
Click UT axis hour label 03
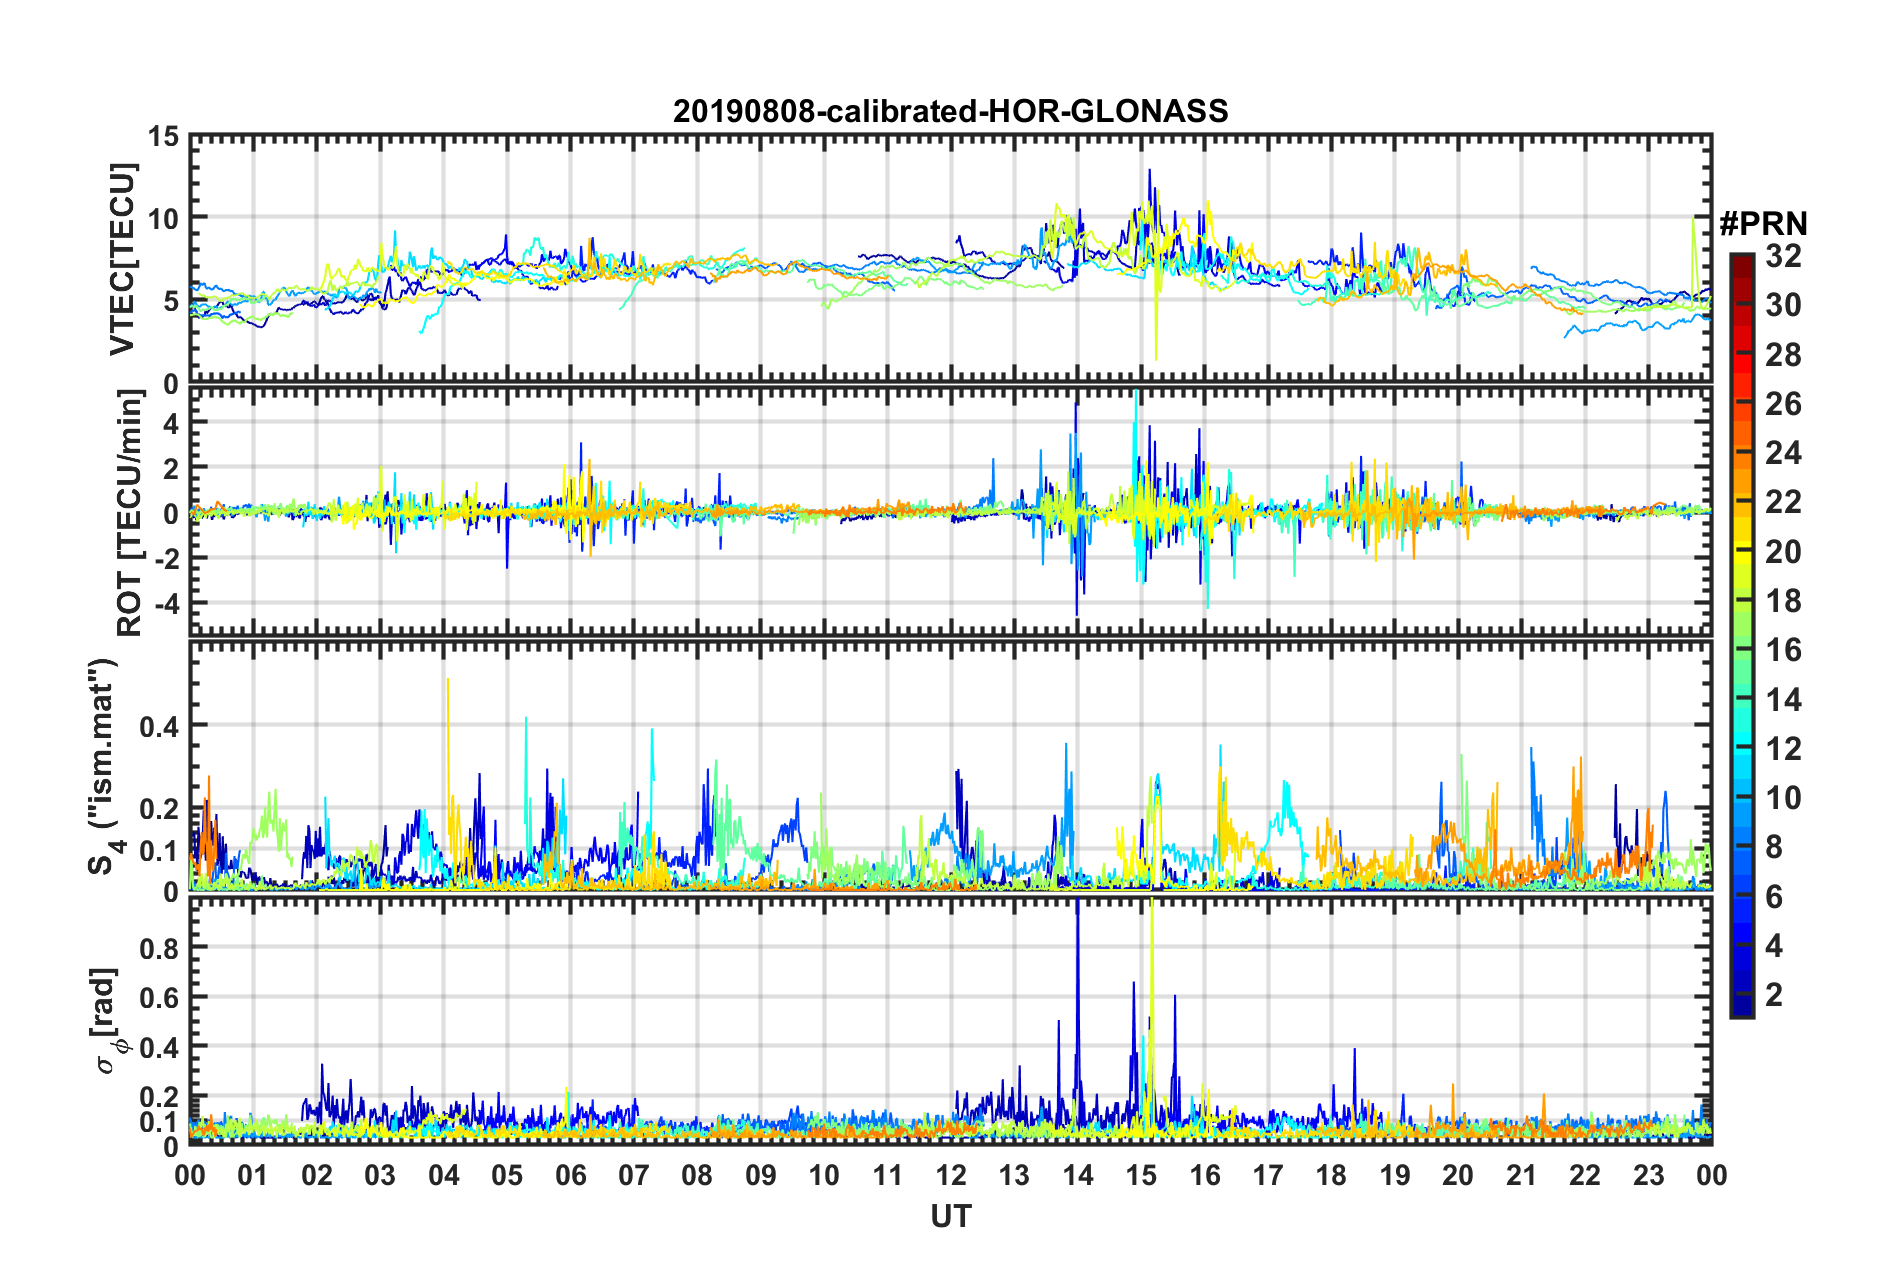(380, 1175)
